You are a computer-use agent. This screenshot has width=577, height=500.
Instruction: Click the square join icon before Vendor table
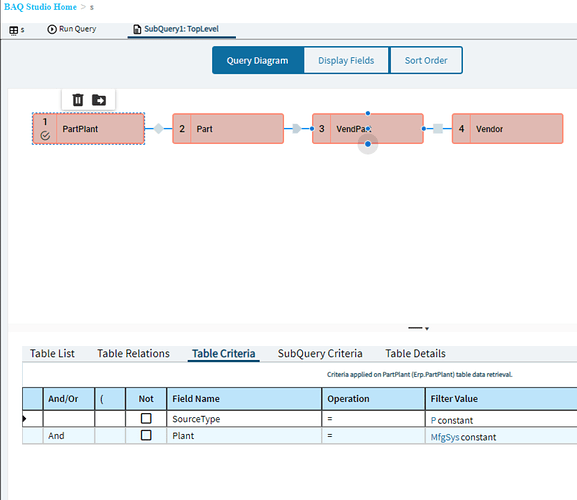click(438, 128)
